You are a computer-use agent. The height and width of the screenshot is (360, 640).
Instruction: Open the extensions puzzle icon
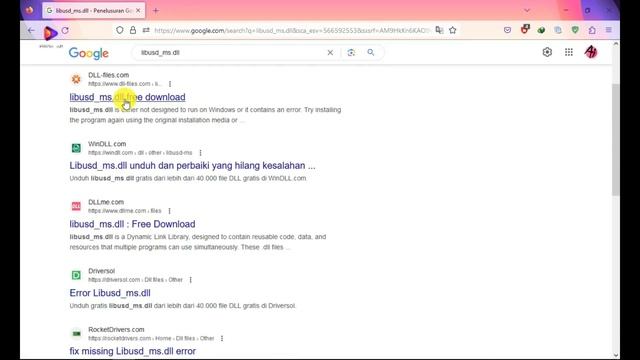[x=592, y=30]
